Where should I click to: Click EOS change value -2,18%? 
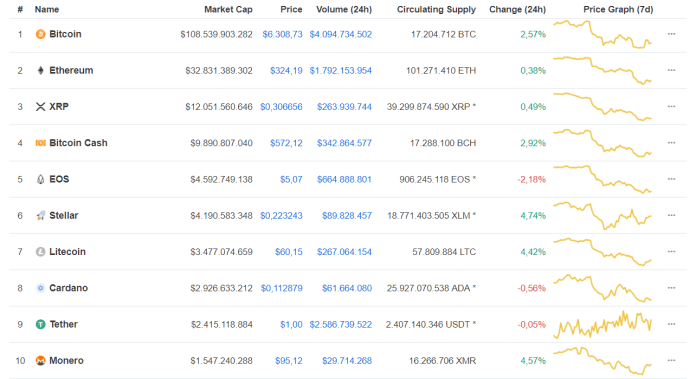click(x=531, y=179)
